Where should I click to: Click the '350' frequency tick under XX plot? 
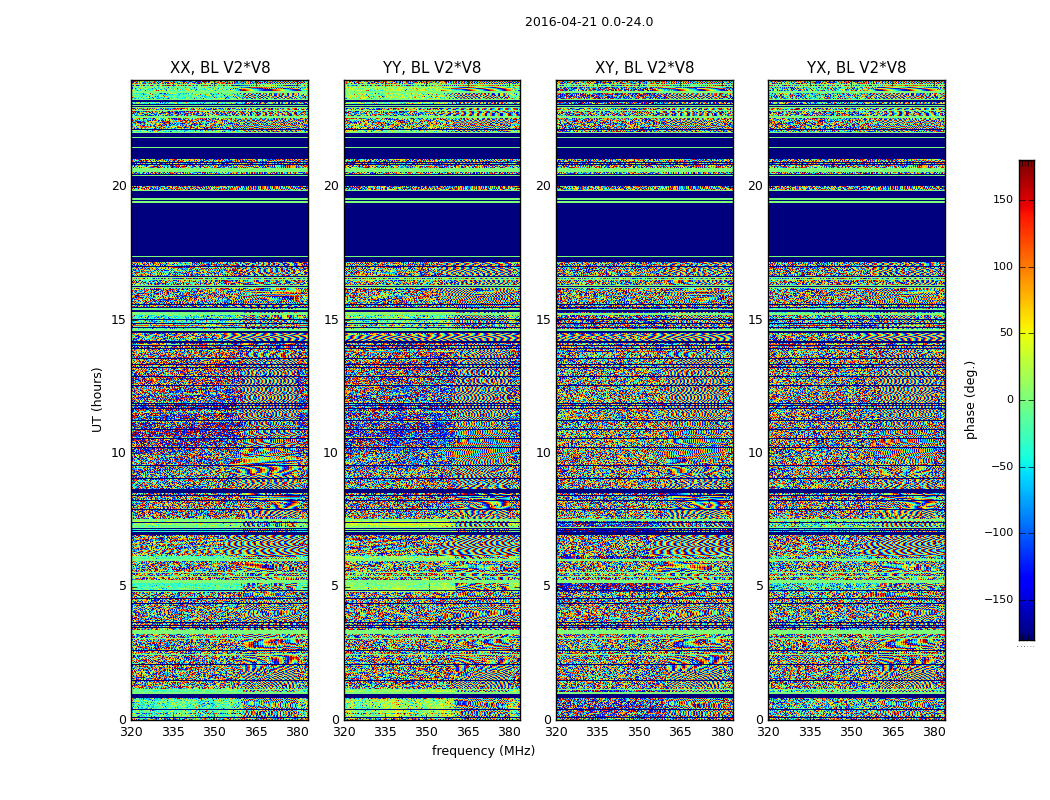214,732
